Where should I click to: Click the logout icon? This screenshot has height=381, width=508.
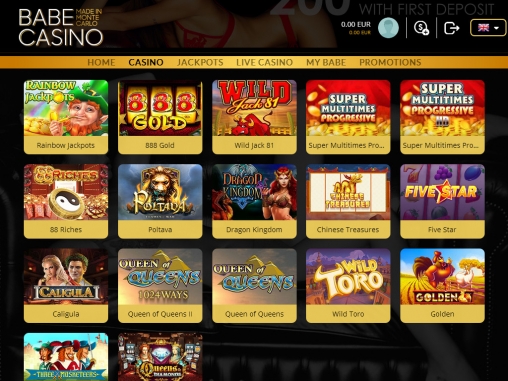[452, 28]
